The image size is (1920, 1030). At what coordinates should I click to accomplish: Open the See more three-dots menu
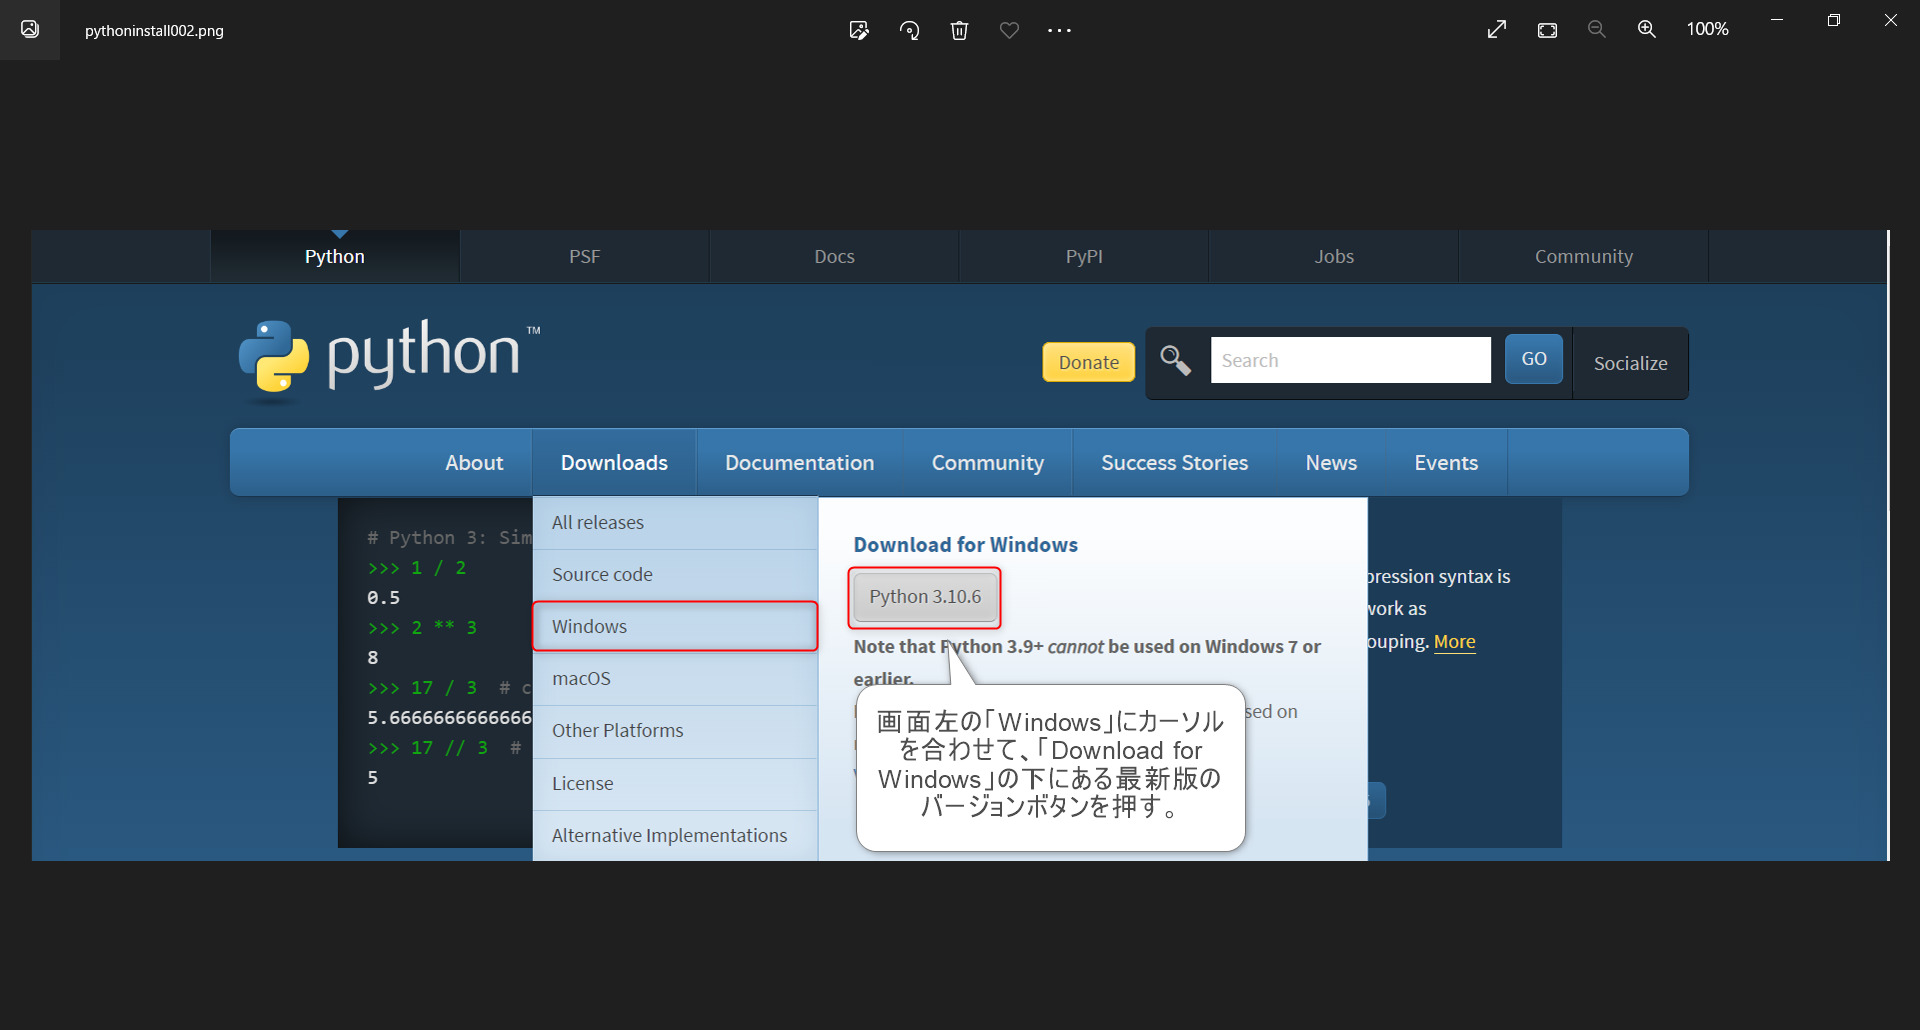tap(1059, 30)
